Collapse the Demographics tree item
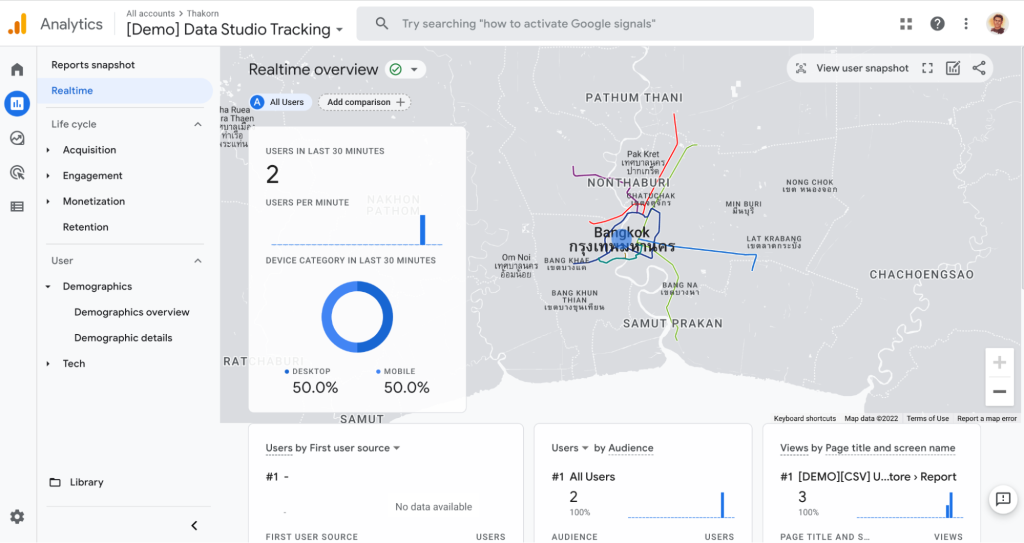Screen dimensions: 1024x543 48,286
